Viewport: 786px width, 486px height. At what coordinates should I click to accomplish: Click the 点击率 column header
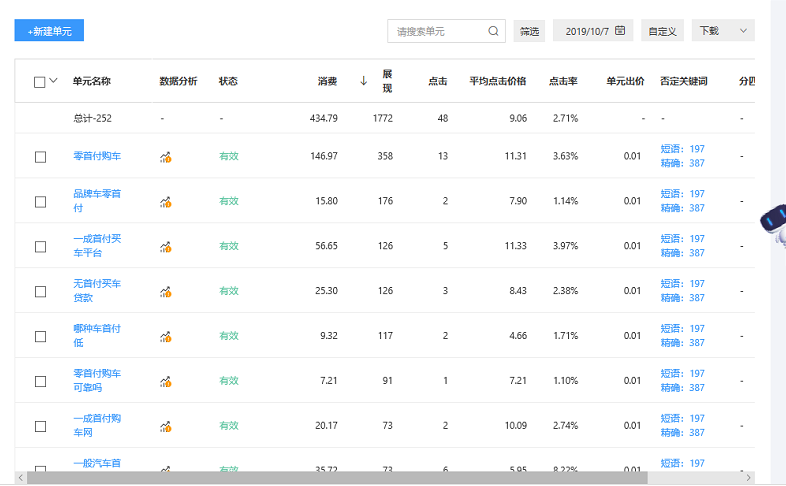563,81
